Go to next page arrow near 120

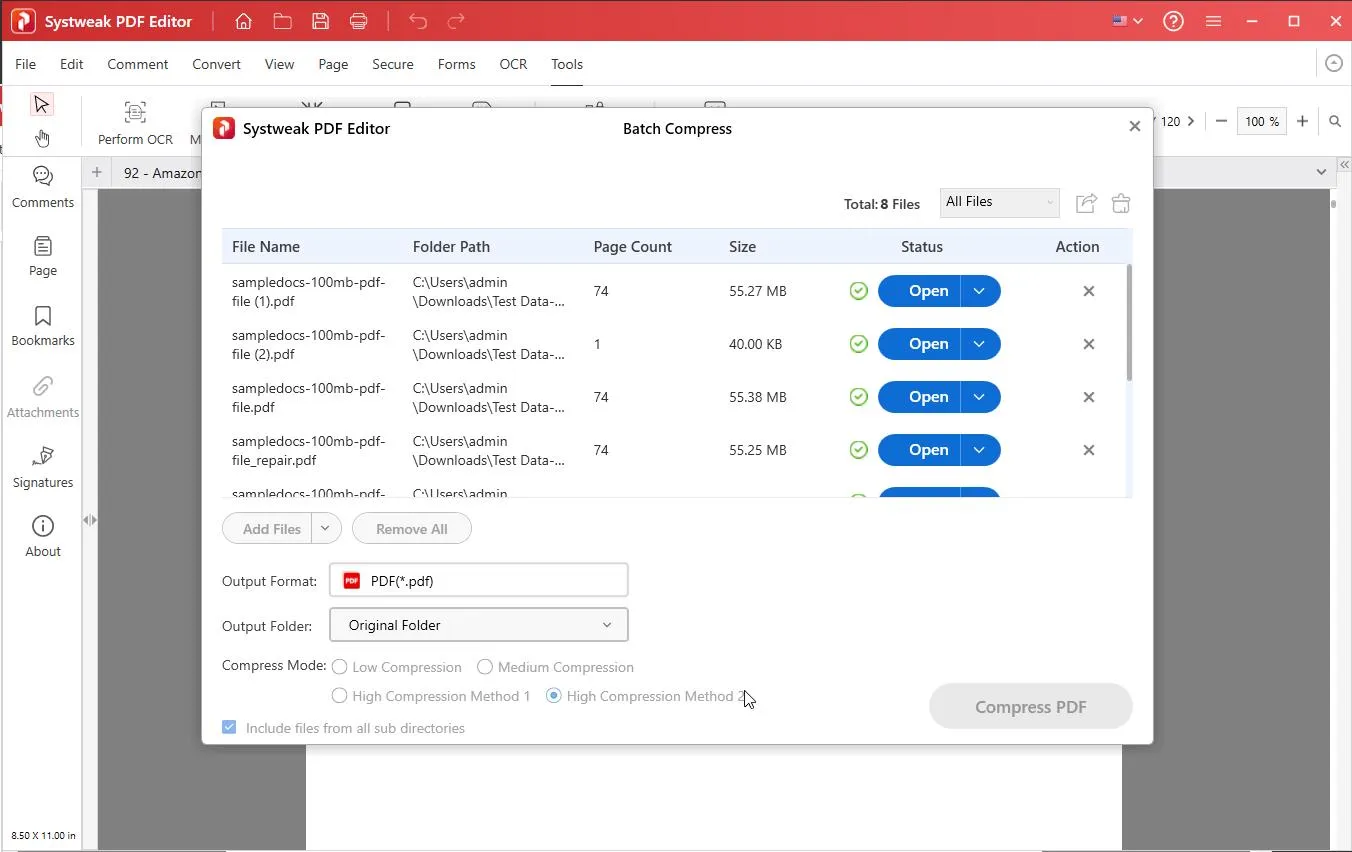tap(1190, 121)
